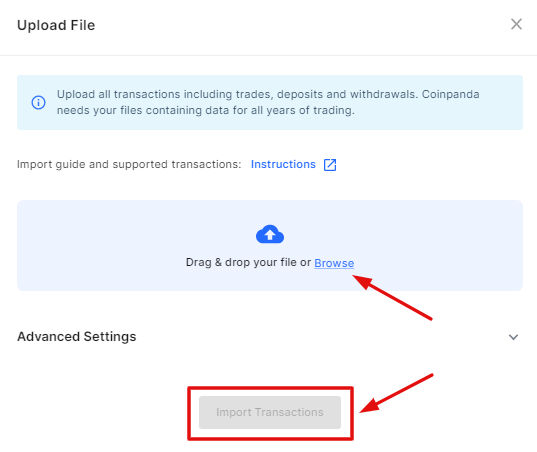Close the Upload File dialog
Screen dimensions: 537x452
click(516, 24)
